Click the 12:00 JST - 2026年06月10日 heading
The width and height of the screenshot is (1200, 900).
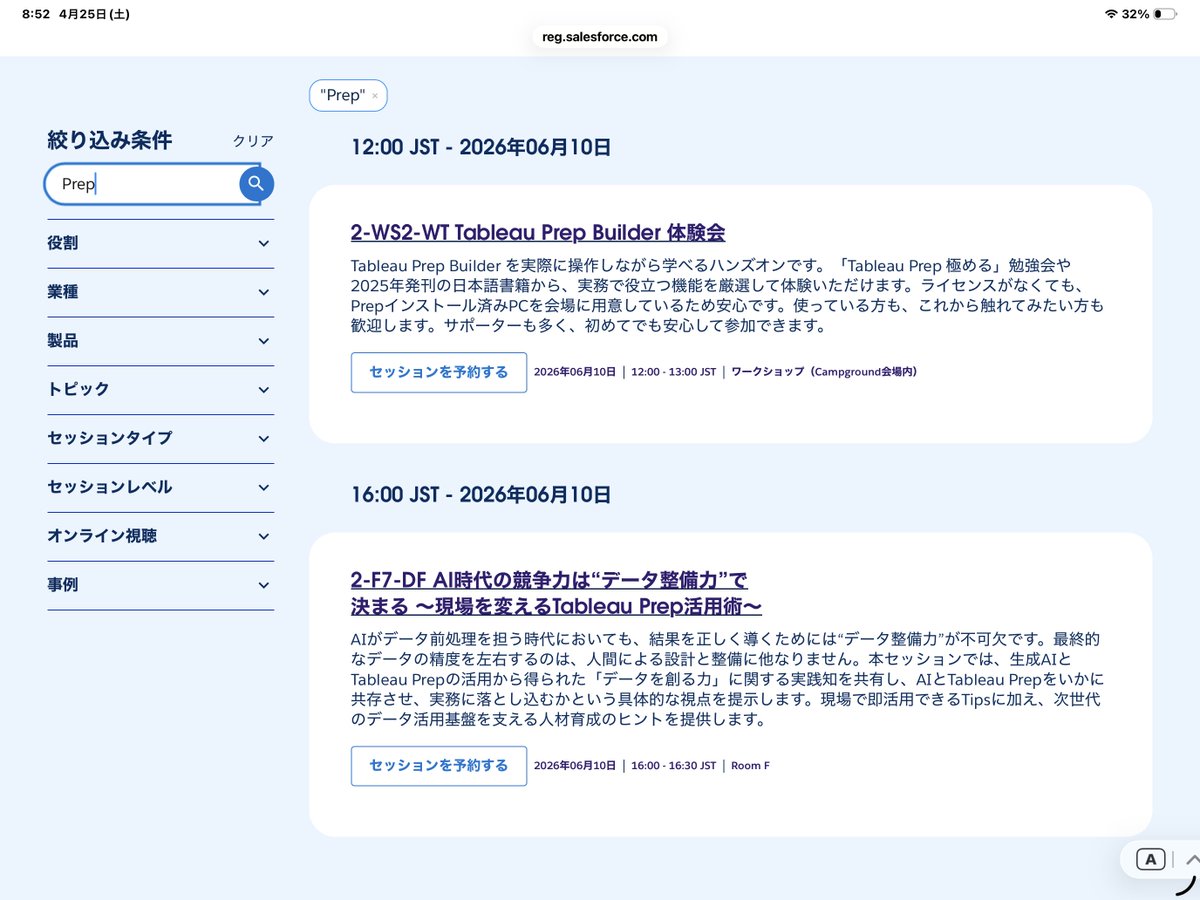[x=481, y=147]
